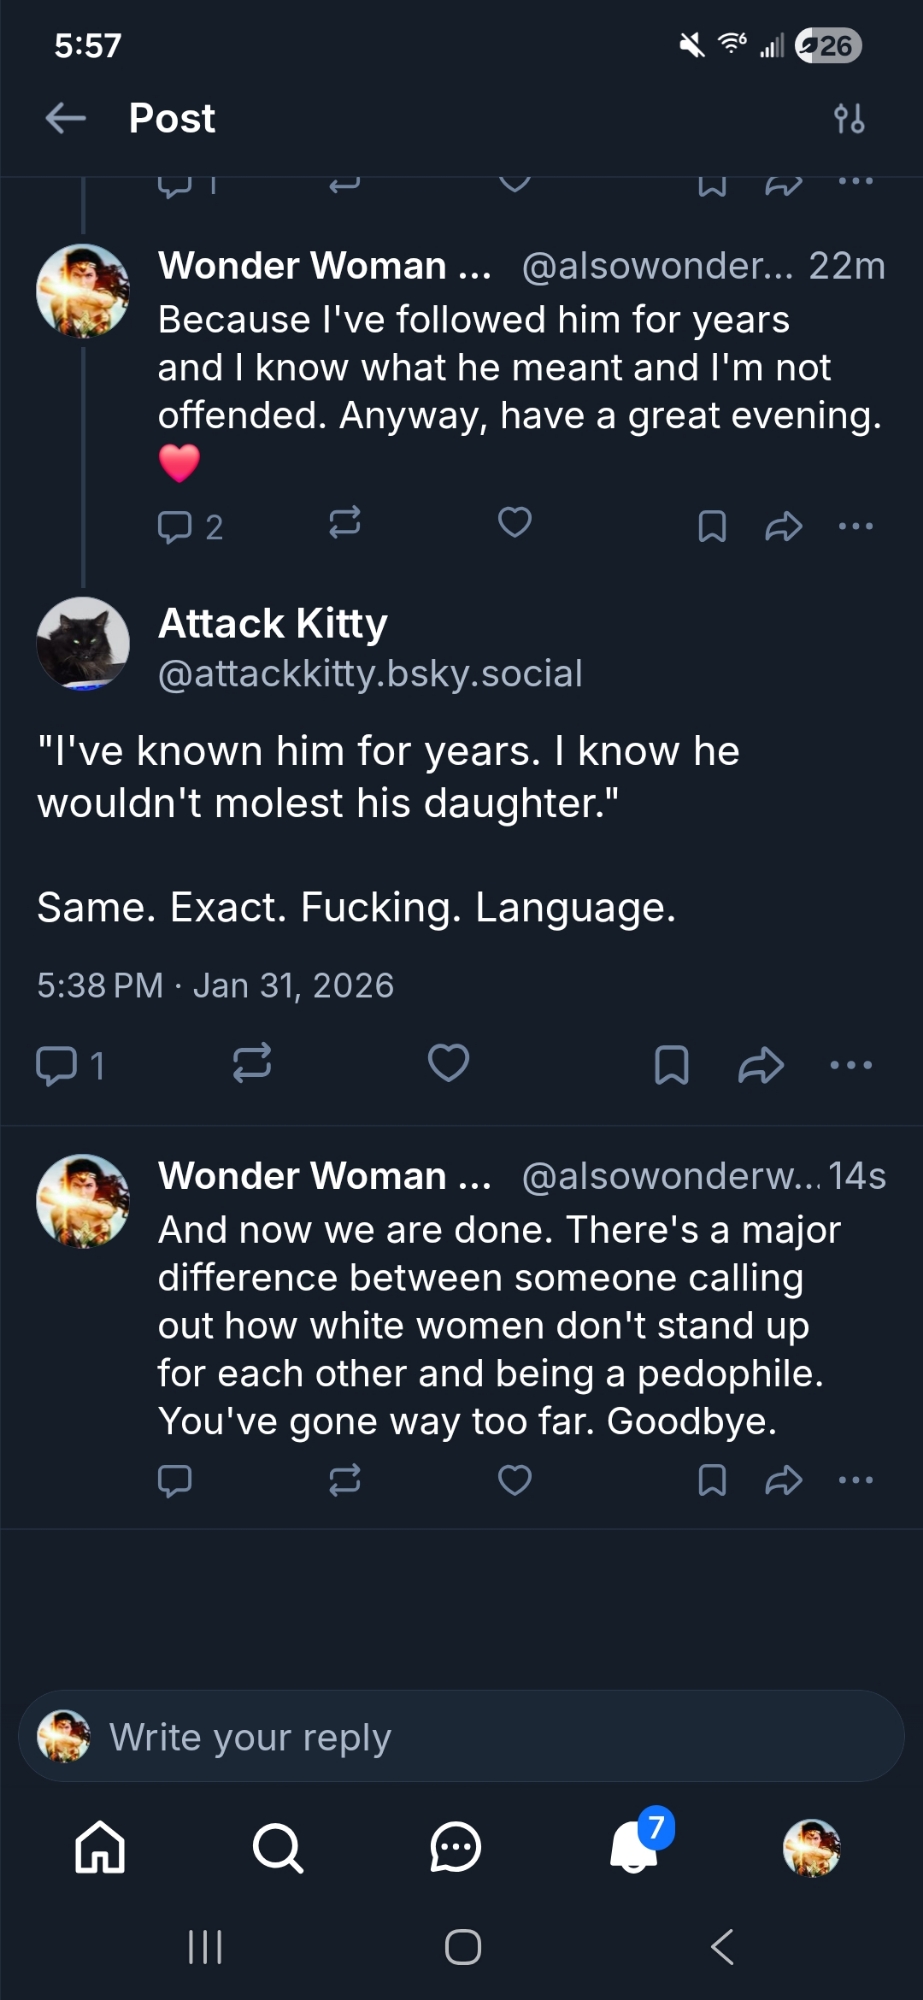The width and height of the screenshot is (923, 2000).
Task: Reply to Attack Kitty's main post
Action: click(57, 1065)
